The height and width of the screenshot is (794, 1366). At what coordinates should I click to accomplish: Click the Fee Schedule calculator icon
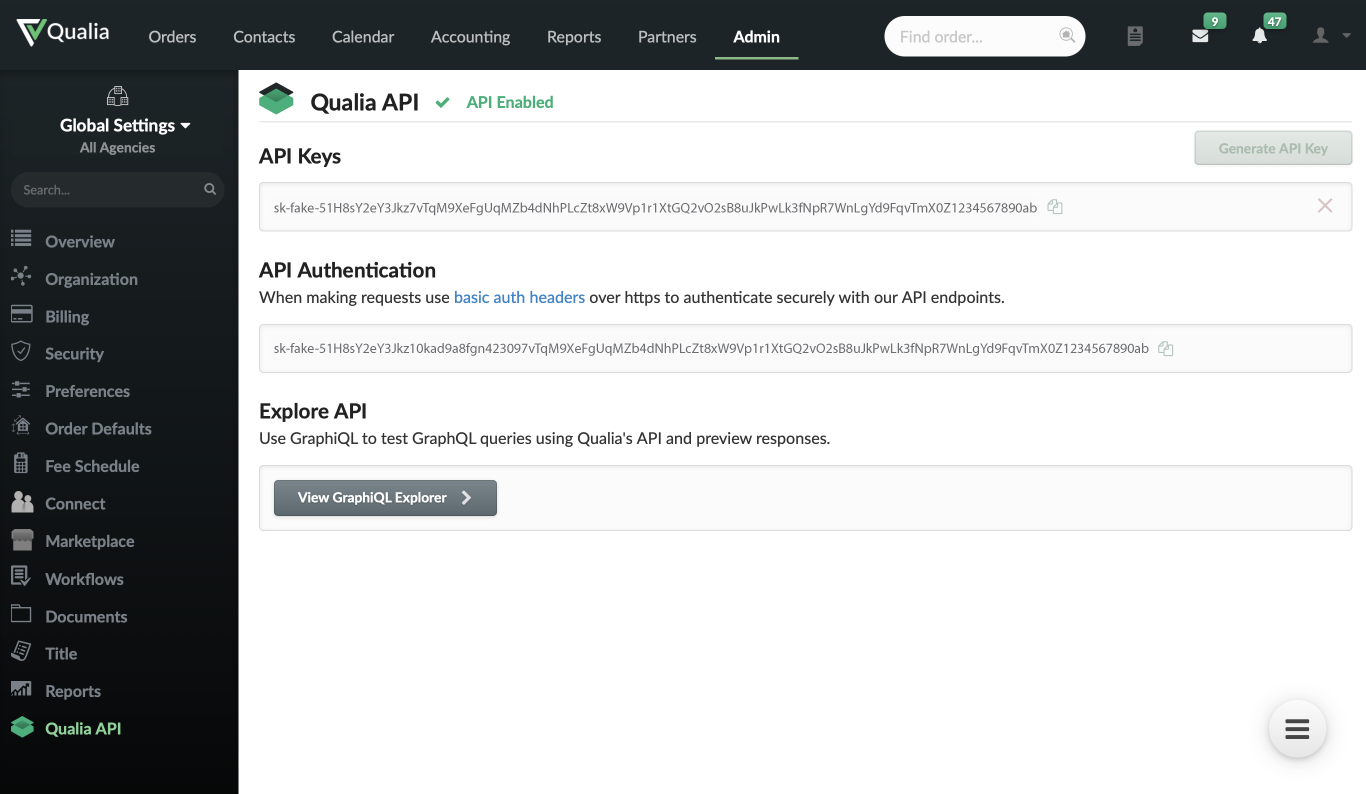coord(21,464)
